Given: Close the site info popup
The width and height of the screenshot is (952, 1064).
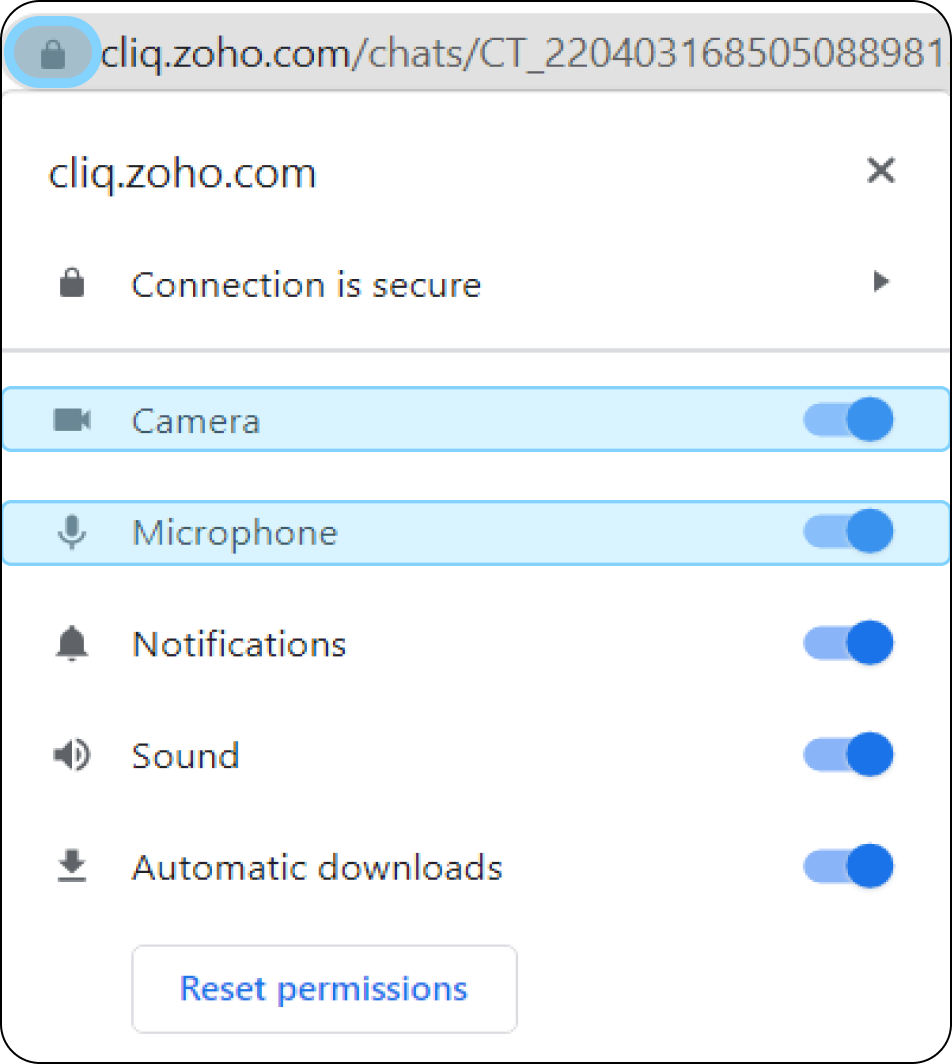Looking at the screenshot, I should pyautogui.click(x=881, y=170).
